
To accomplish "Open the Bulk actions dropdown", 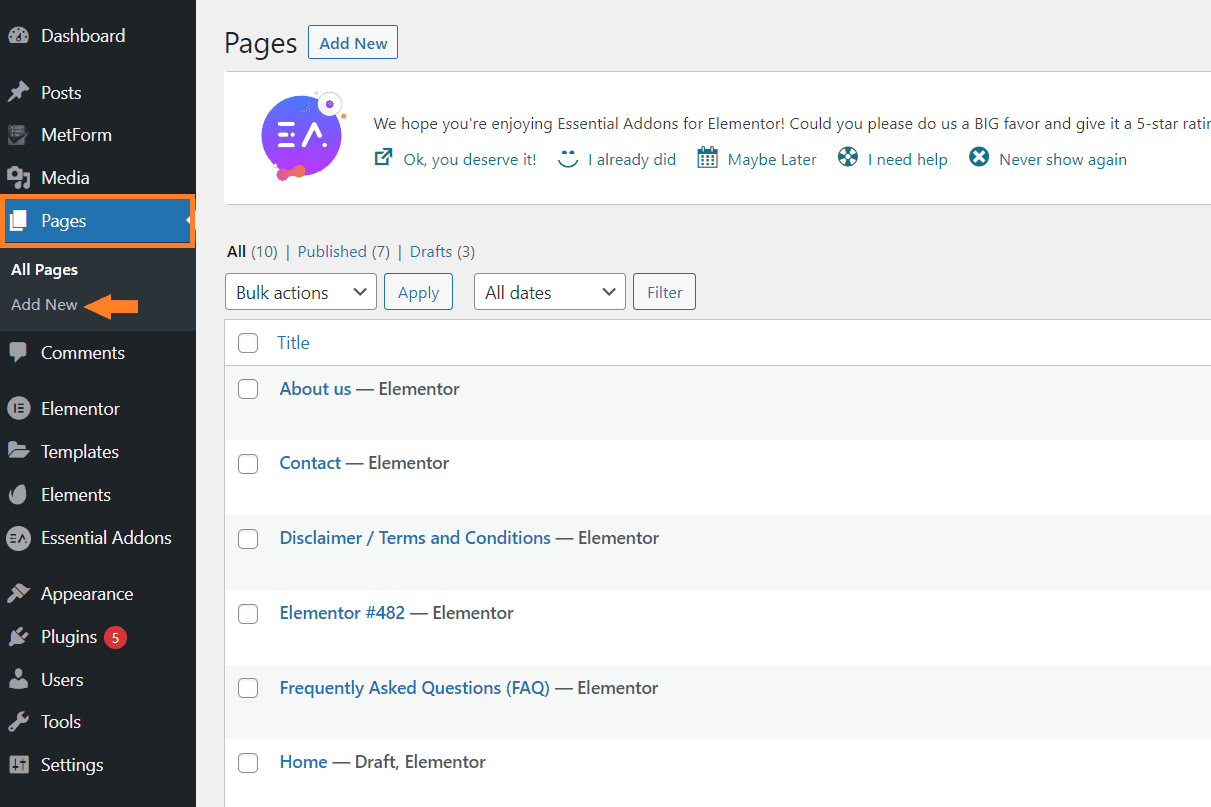I will point(300,291).
